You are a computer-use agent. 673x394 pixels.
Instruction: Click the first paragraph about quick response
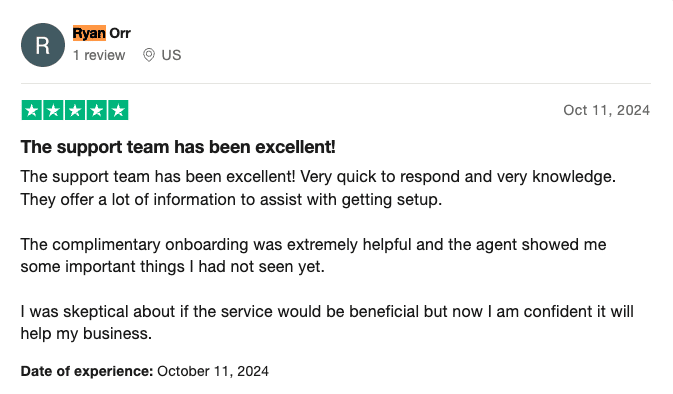[x=318, y=188]
